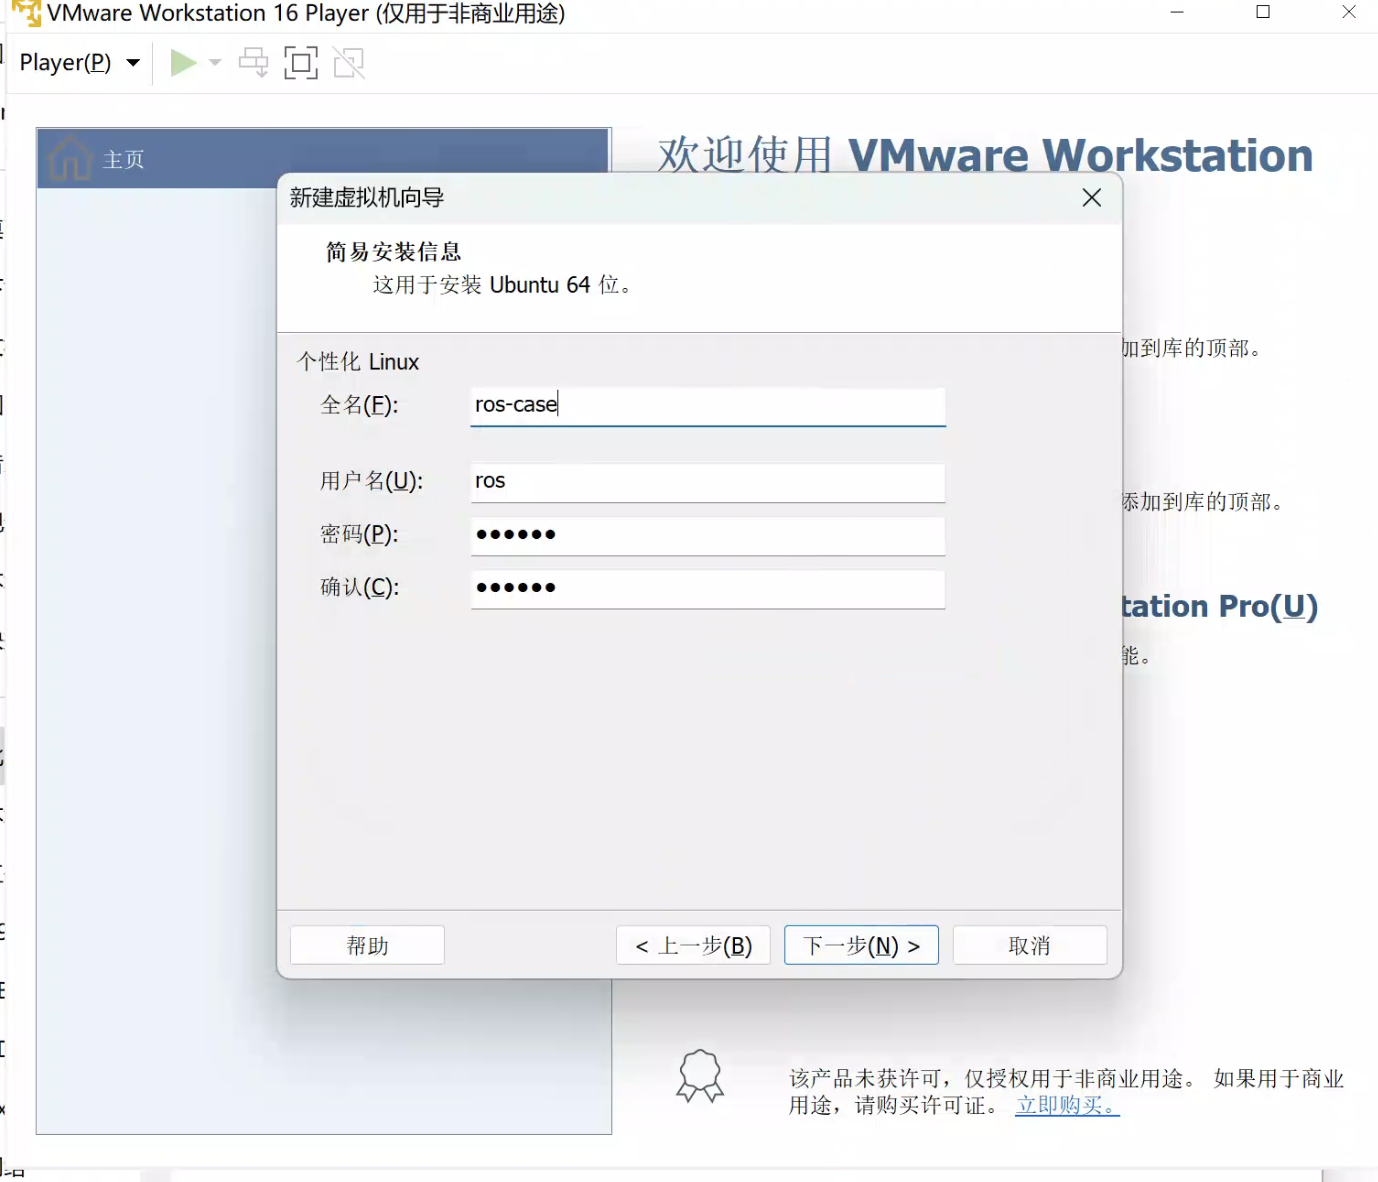Maximize the VMware Player window
The image size is (1378, 1182).
(1263, 12)
